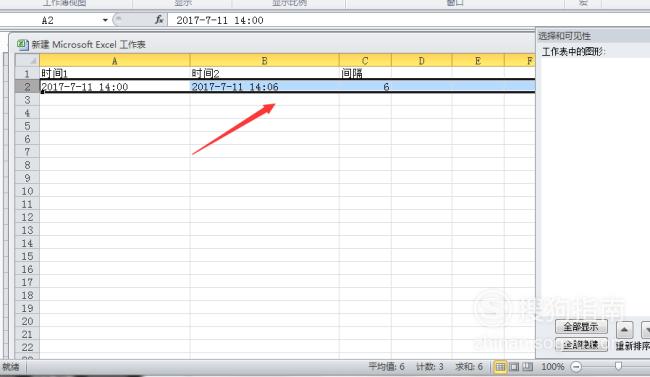Image resolution: width=650 pixels, height=377 pixels.
Task: Click the zoom slider handle
Action: point(618,366)
